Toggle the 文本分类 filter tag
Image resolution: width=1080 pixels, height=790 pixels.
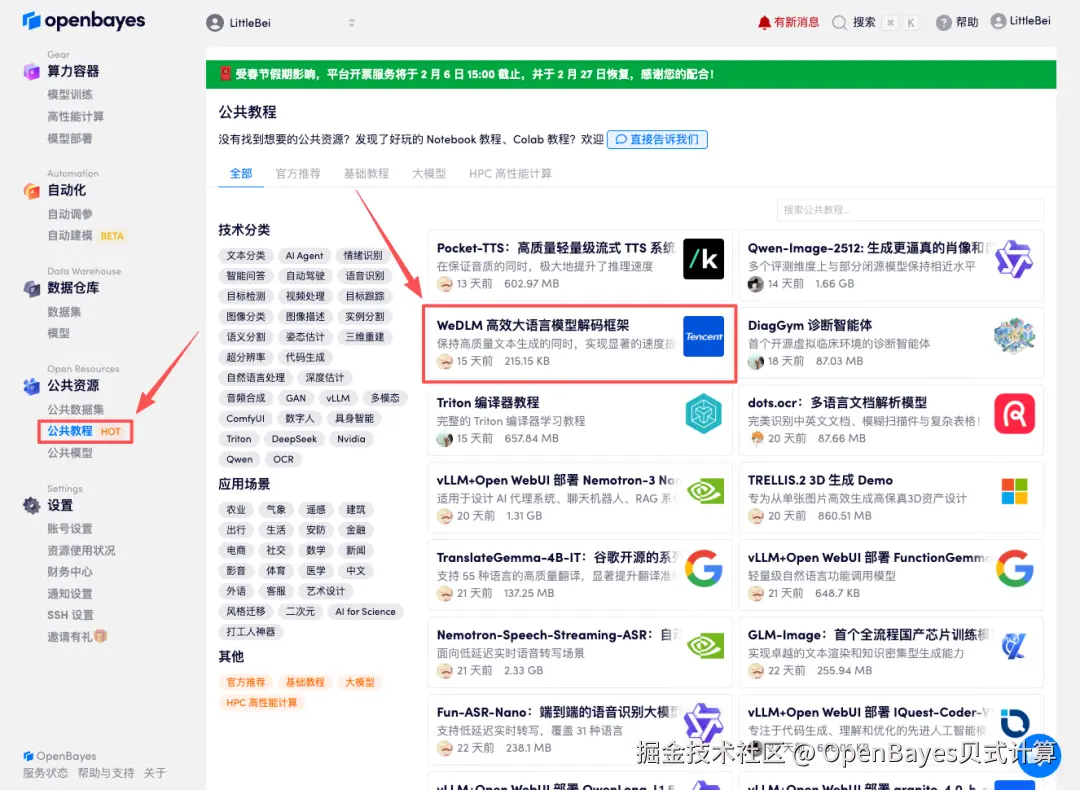coord(245,254)
